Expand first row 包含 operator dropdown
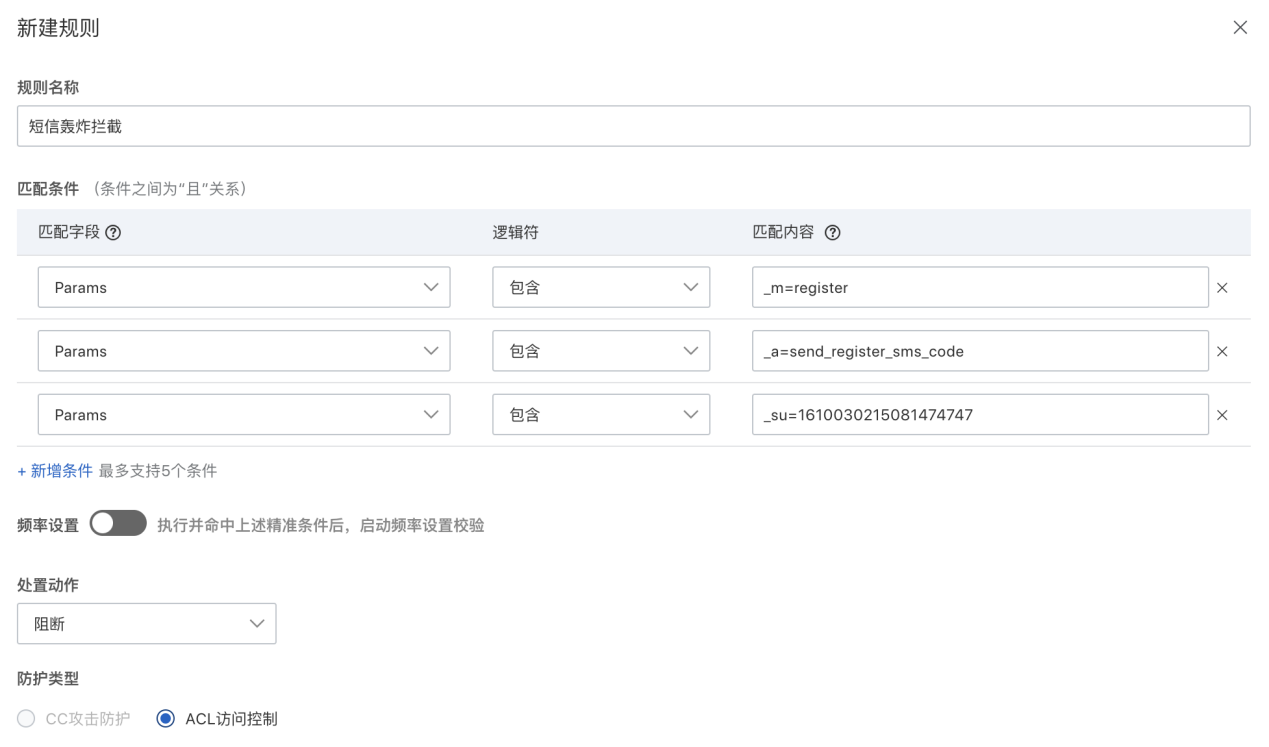1269x747 pixels. pyautogui.click(x=601, y=288)
